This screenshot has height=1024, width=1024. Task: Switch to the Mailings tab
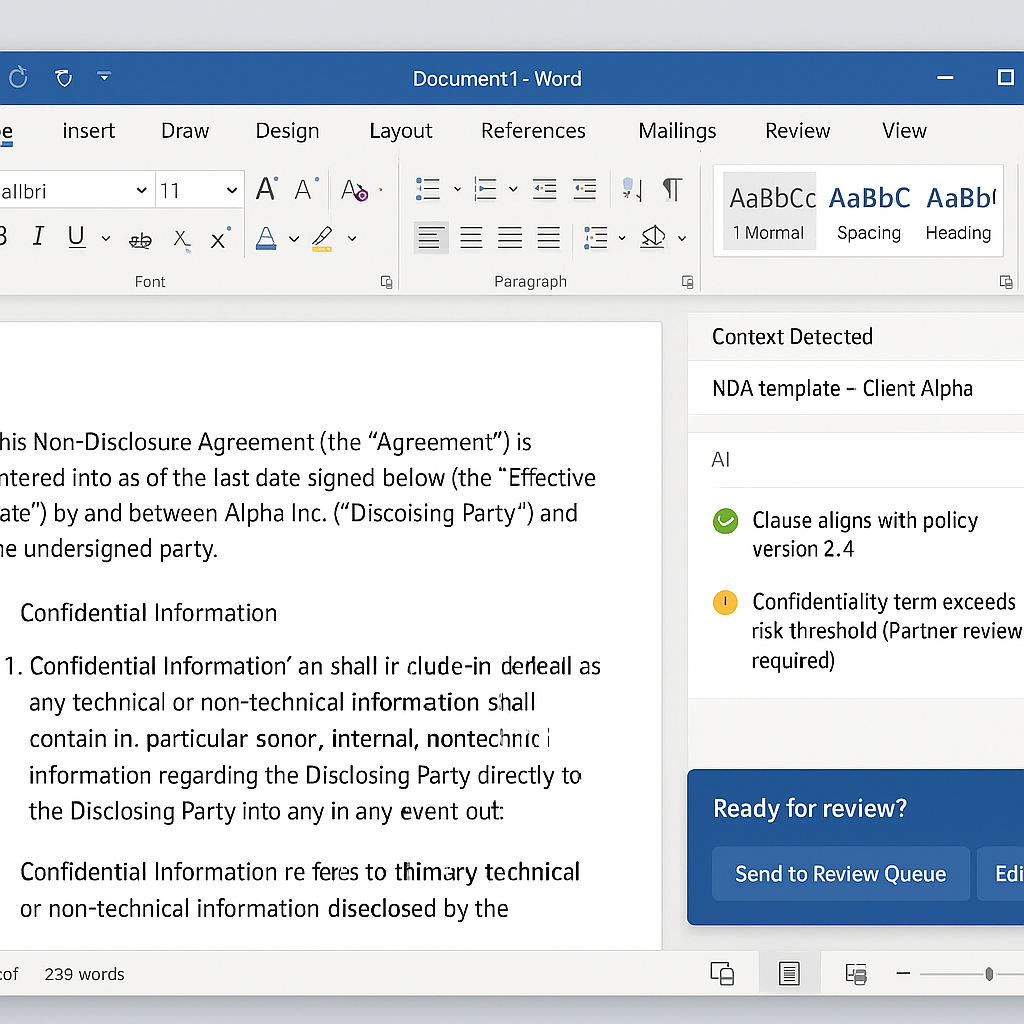pos(677,131)
